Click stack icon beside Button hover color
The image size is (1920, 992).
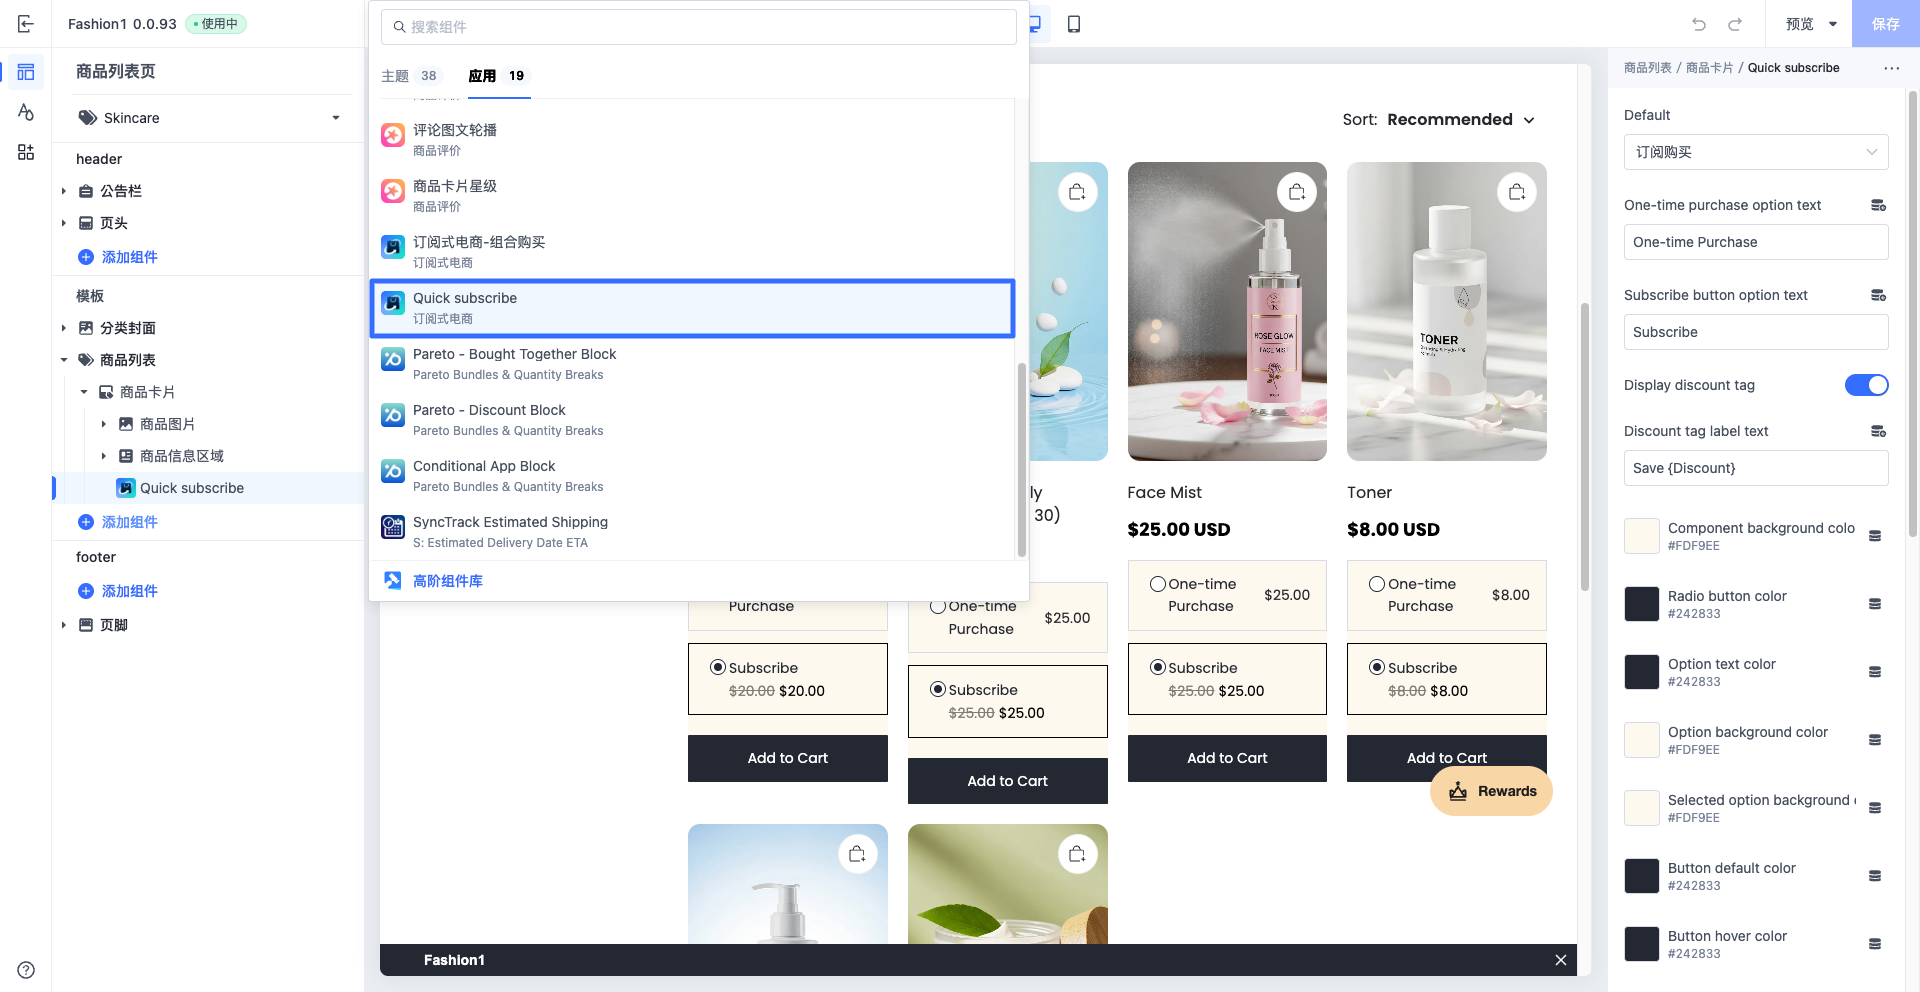[1875, 944]
